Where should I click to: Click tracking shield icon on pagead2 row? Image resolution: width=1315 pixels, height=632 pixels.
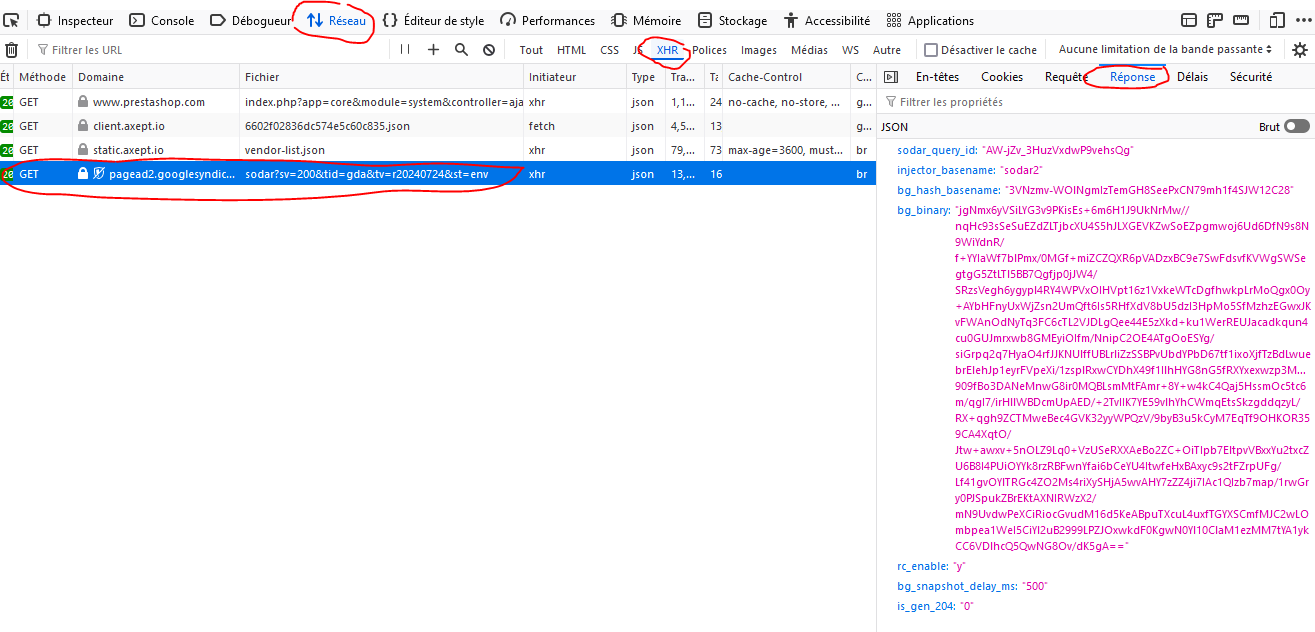click(99, 174)
